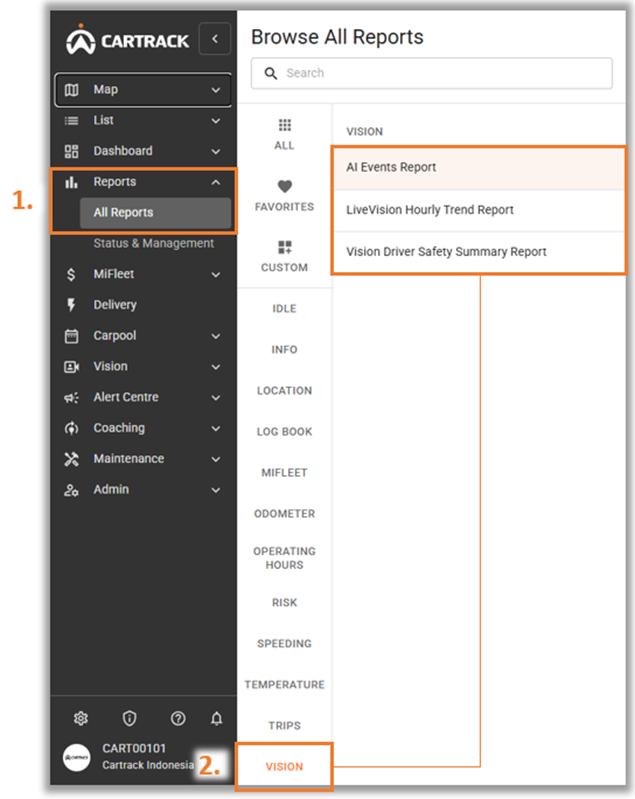Click the Maintenance tools icon

71,459
